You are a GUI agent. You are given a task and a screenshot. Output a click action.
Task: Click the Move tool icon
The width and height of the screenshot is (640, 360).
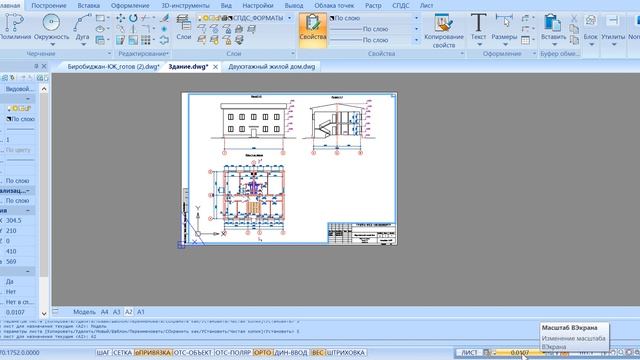coord(120,18)
